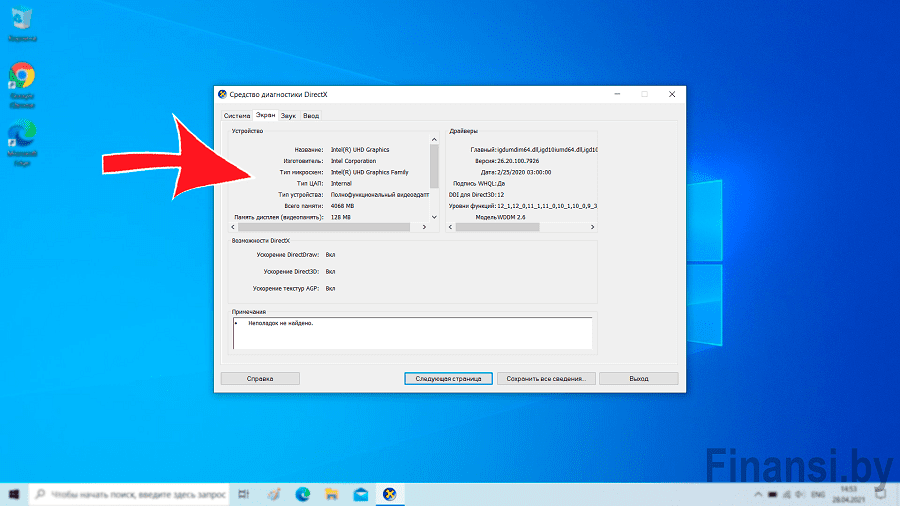Click the Ускорение текстур AGP Вкл value

tap(331, 289)
